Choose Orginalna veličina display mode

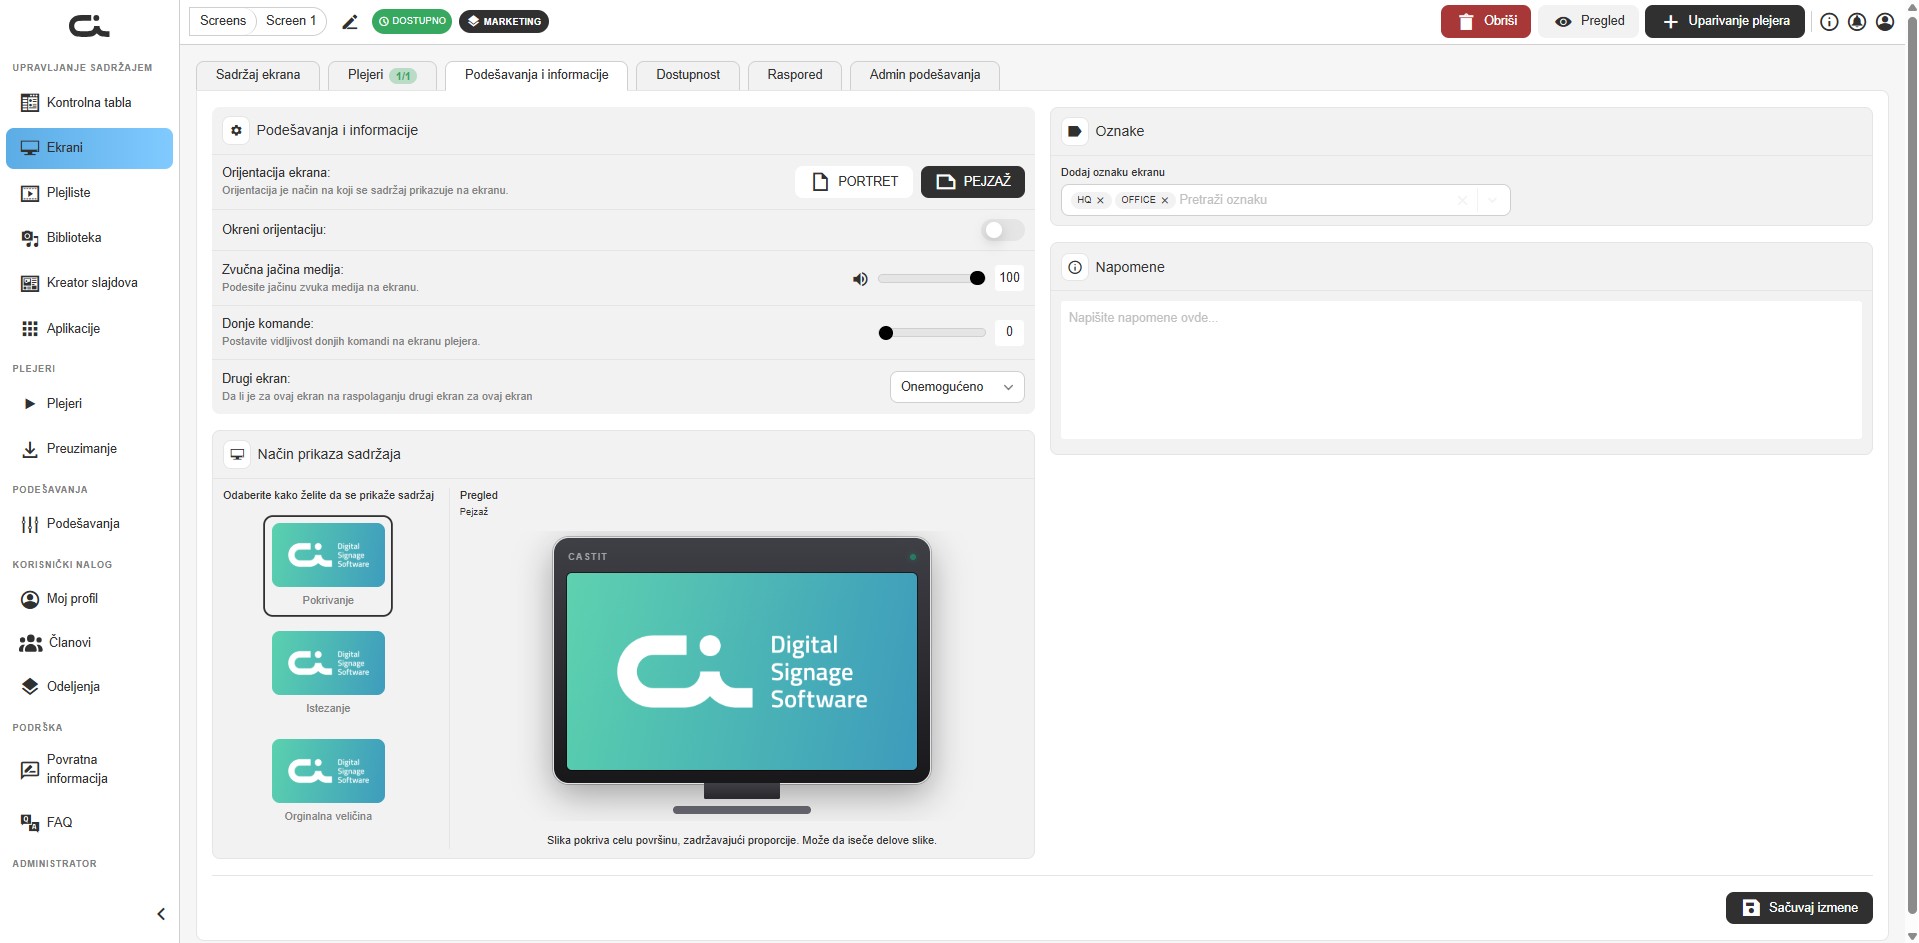coord(328,781)
